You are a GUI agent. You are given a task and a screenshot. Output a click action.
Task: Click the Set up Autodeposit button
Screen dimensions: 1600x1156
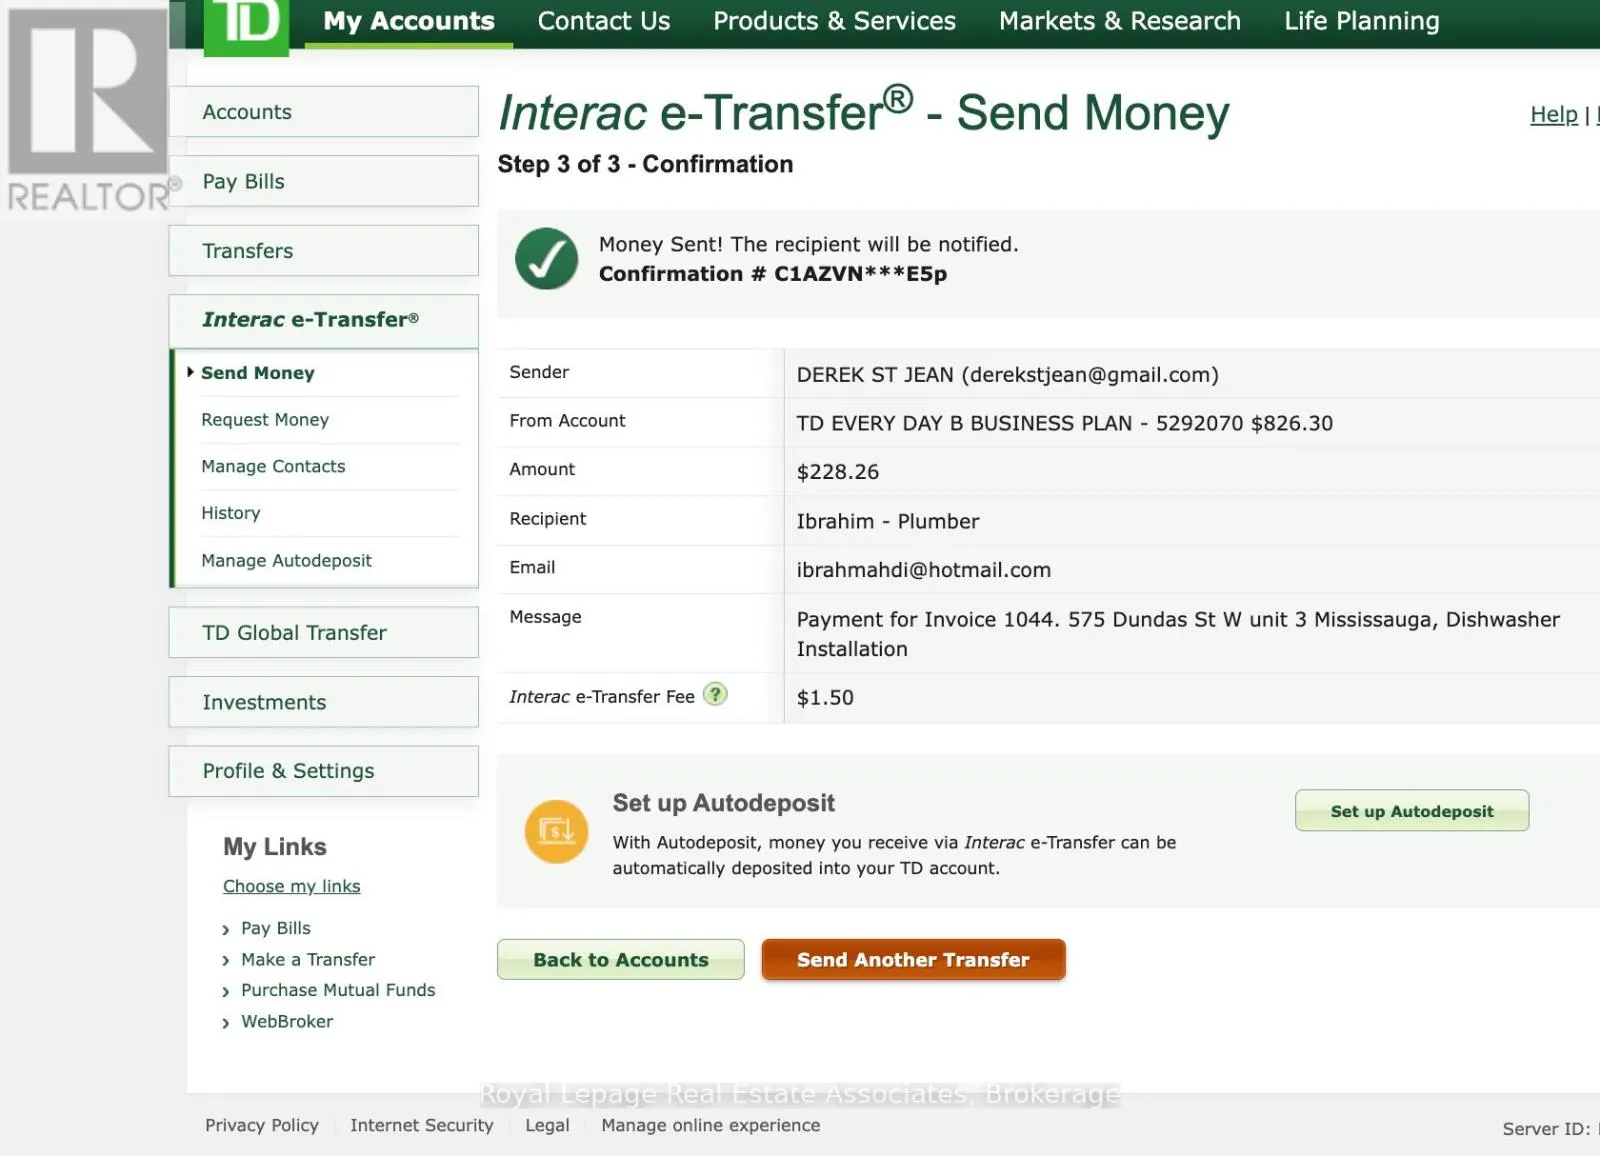1412,811
